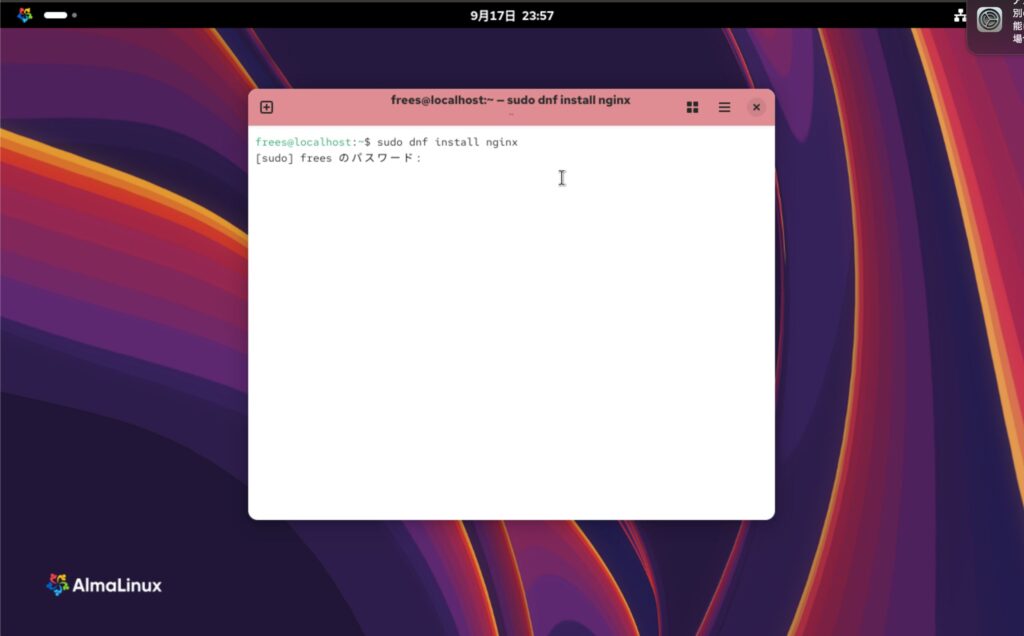
Task: Focus the sudo password prompt line
Action: point(338,158)
